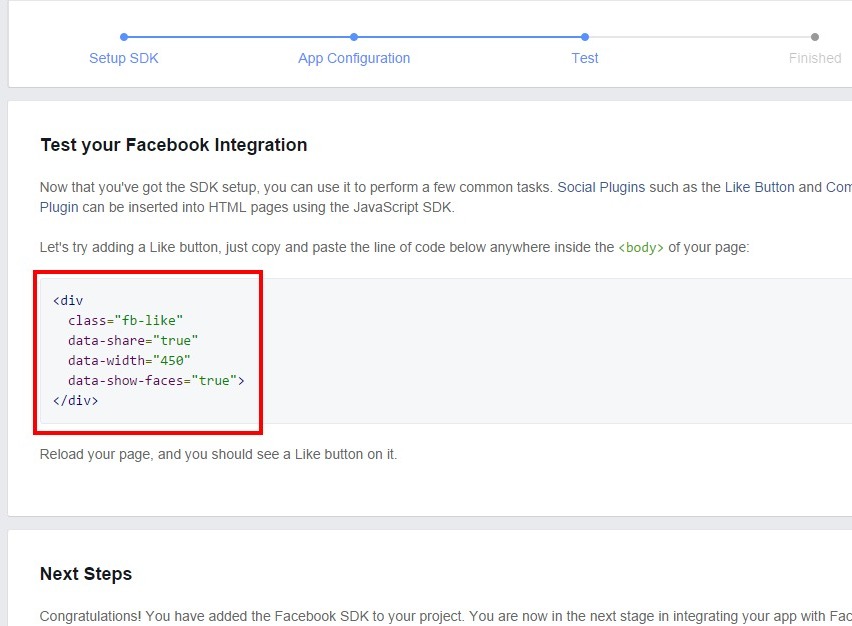The width and height of the screenshot is (852, 626).
Task: Open the App Configuration step
Action: 354,58
